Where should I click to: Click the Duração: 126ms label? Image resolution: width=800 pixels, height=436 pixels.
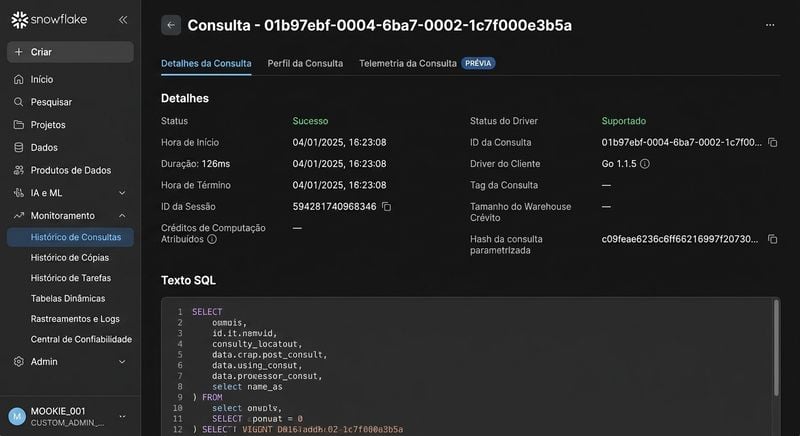[195, 164]
